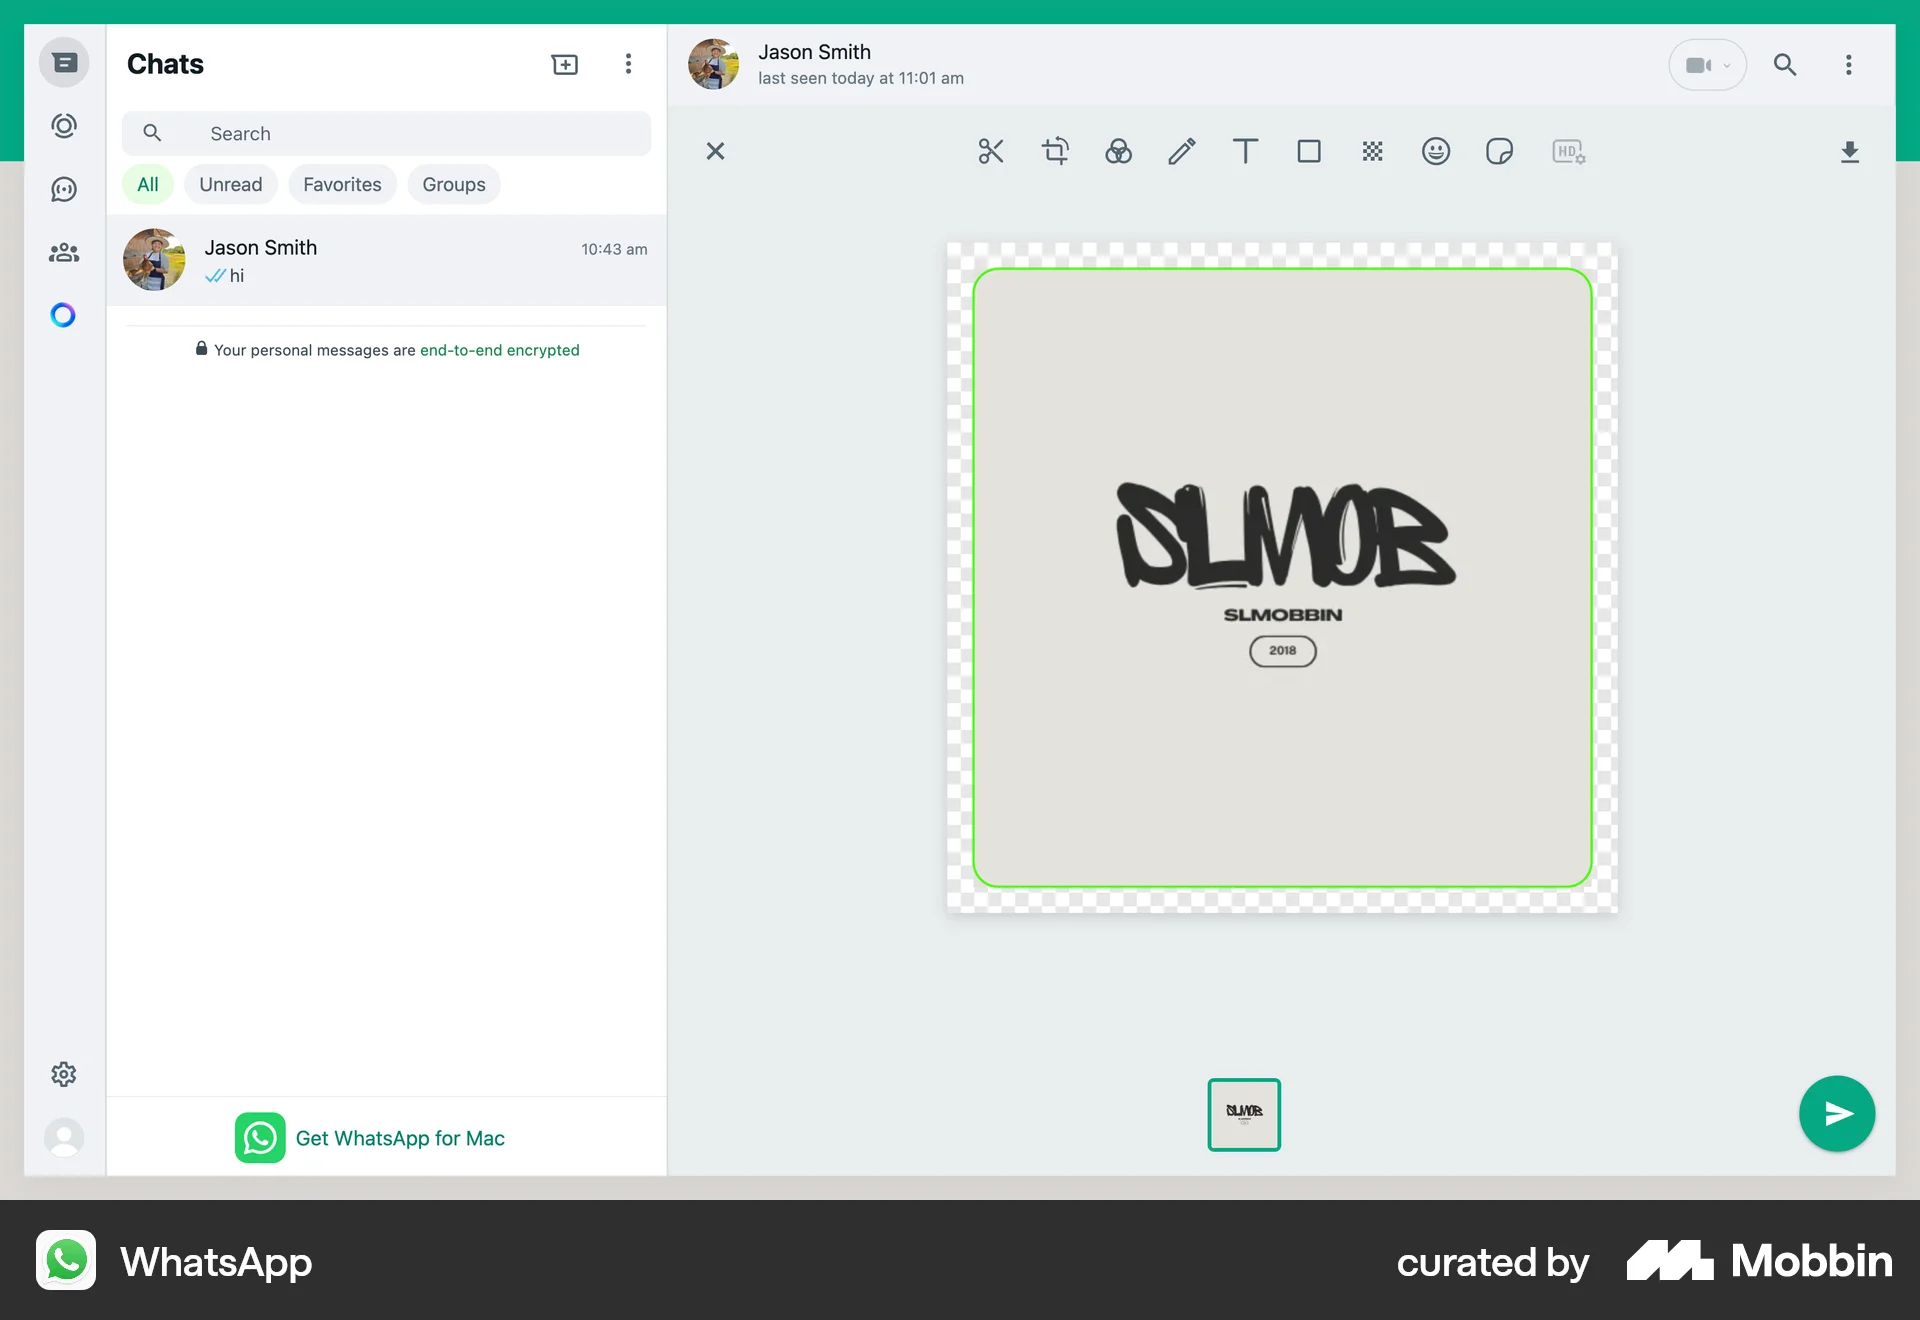The height and width of the screenshot is (1320, 1920).
Task: Toggle HD image quality
Action: tap(1567, 151)
